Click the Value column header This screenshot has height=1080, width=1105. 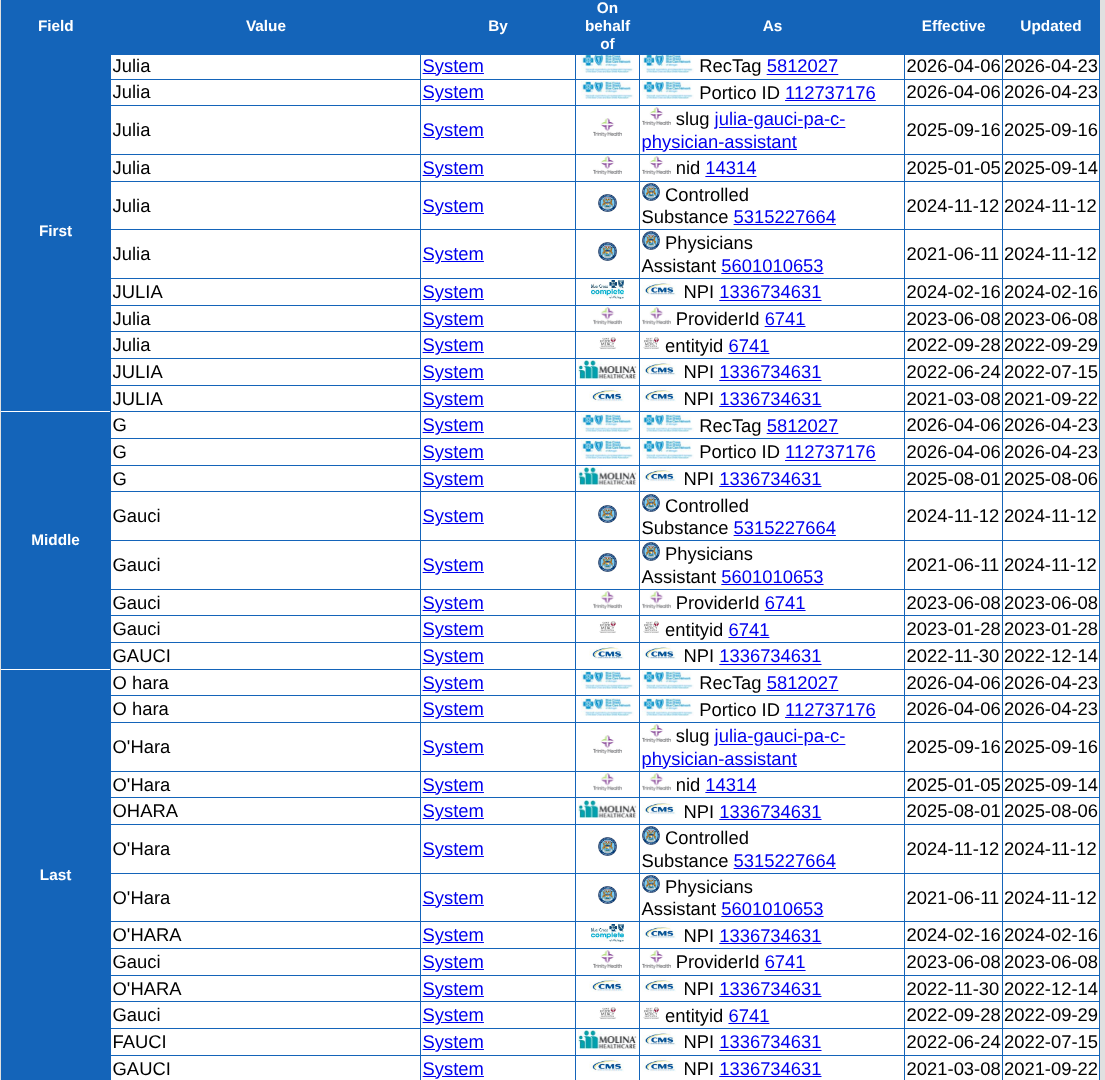(266, 26)
